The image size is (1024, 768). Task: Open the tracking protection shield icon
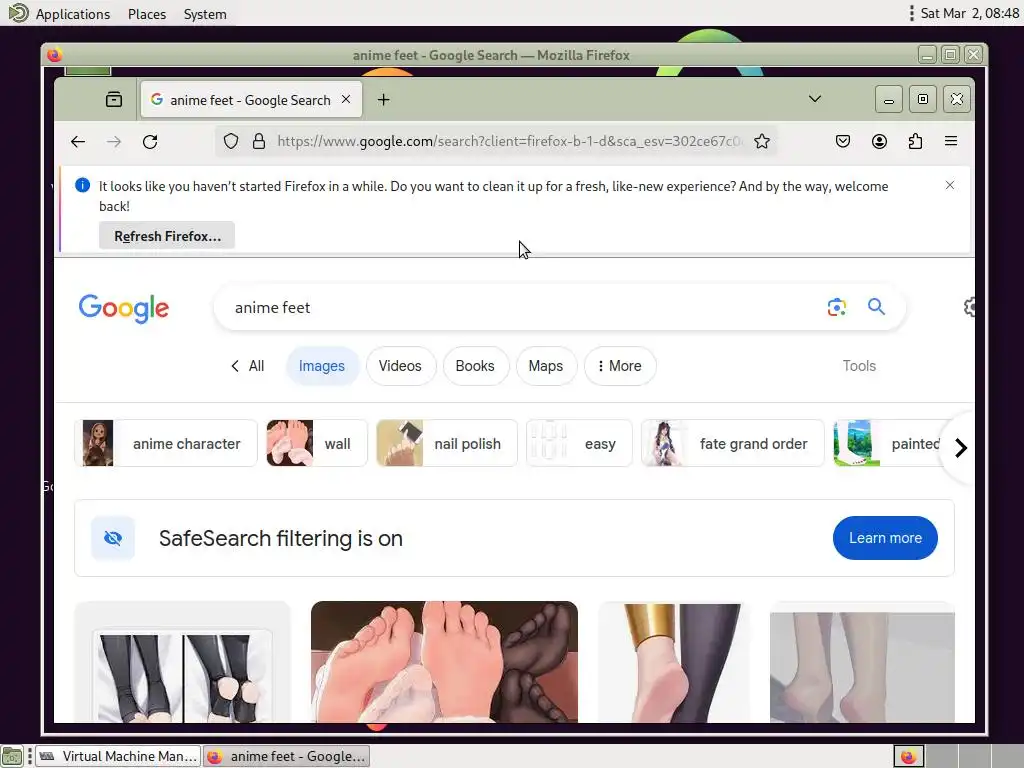point(231,141)
